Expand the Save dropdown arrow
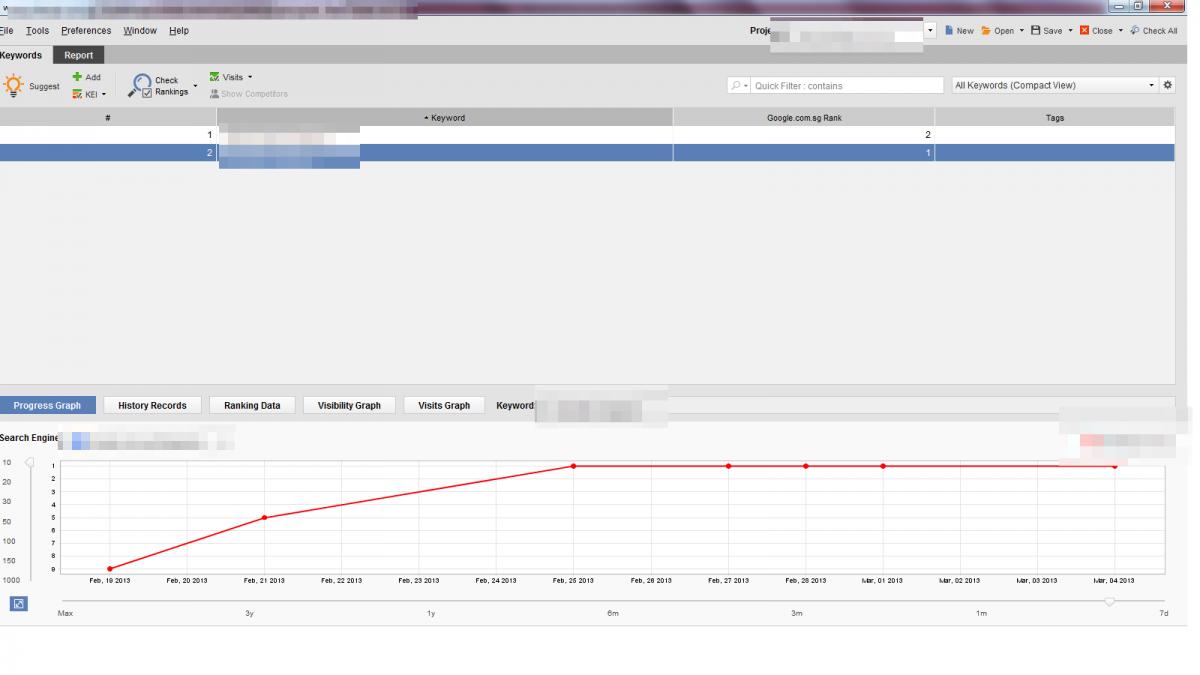 1070,31
